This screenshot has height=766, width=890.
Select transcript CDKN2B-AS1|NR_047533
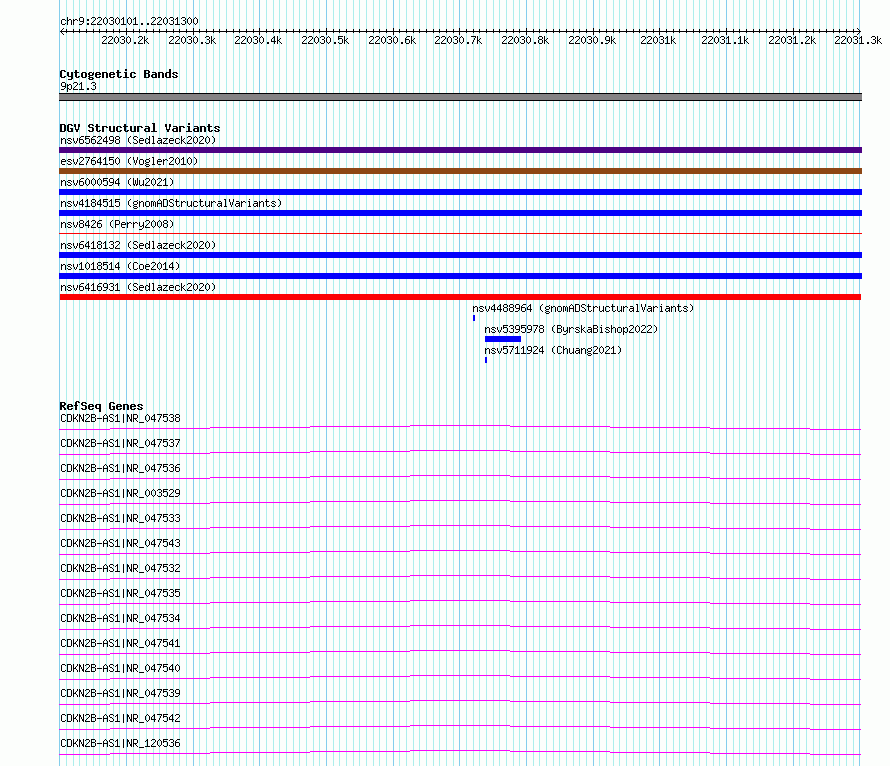[120, 518]
